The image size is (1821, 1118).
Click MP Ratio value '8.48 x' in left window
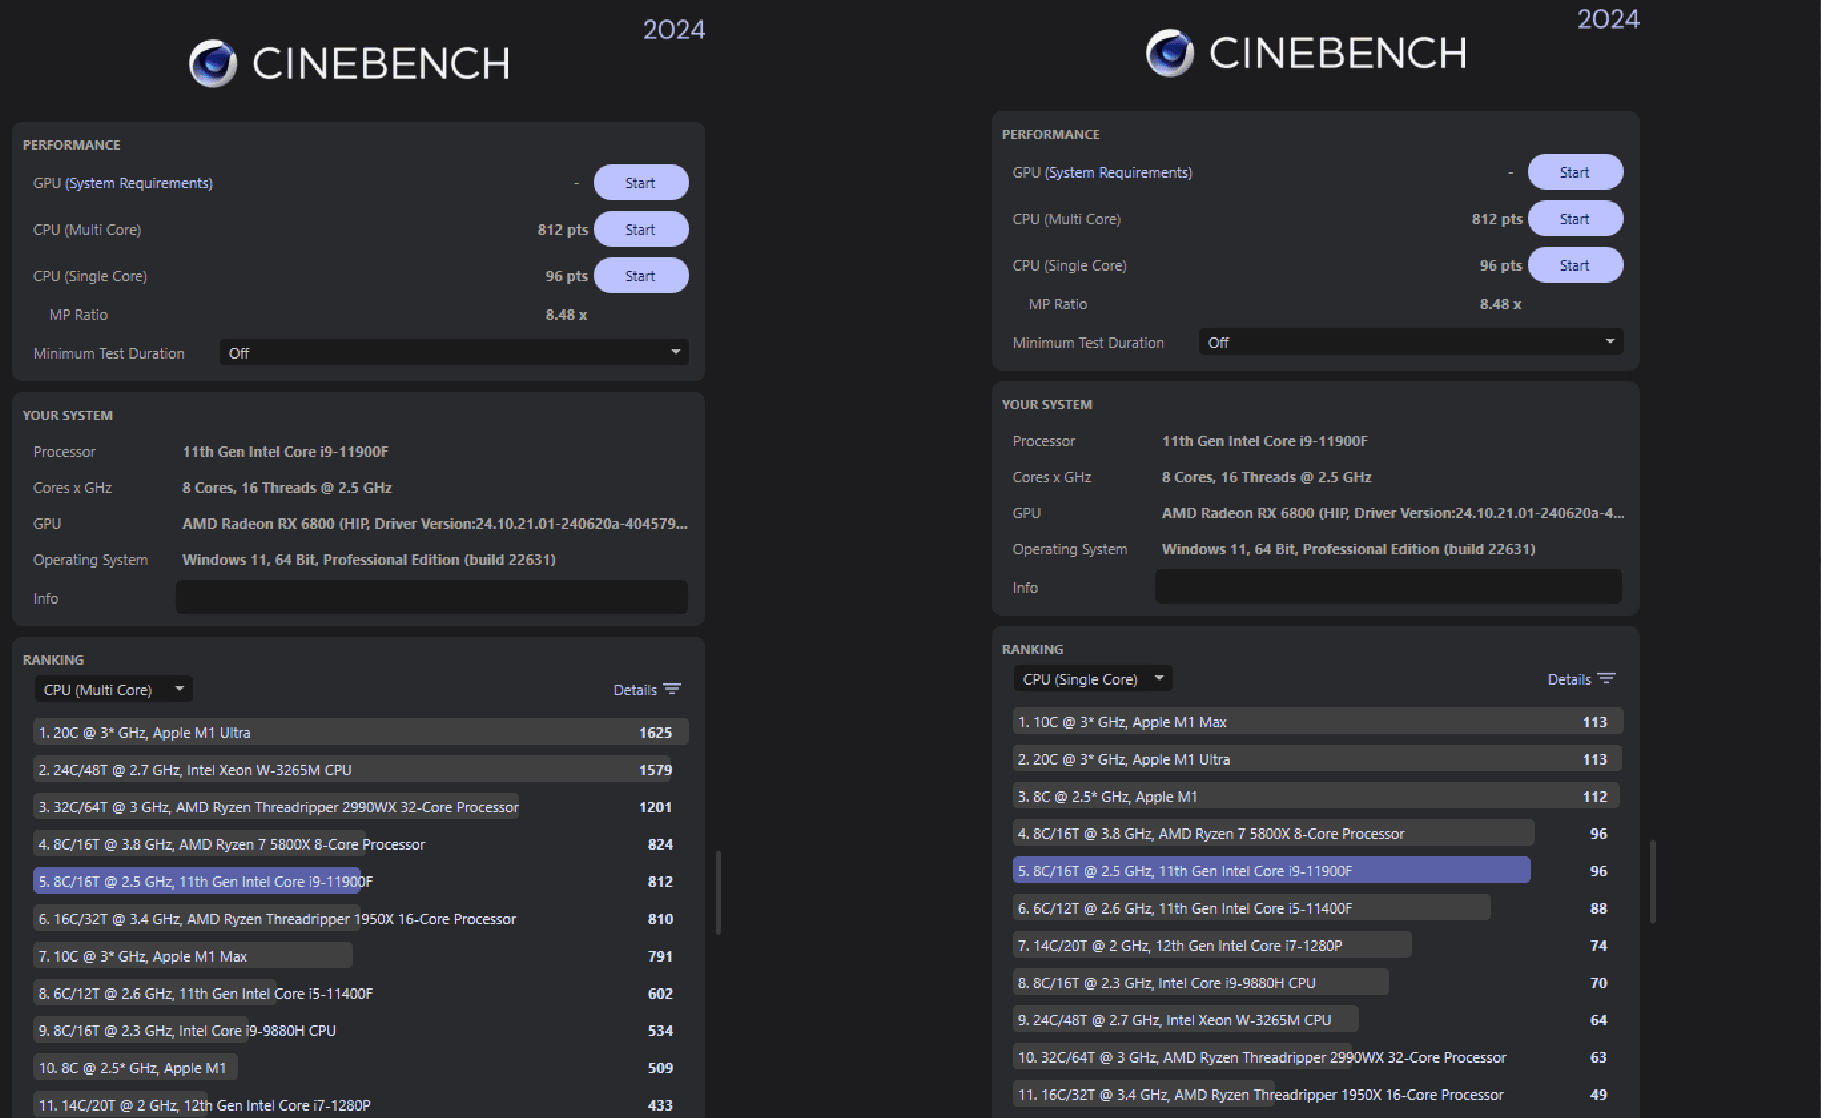(566, 314)
